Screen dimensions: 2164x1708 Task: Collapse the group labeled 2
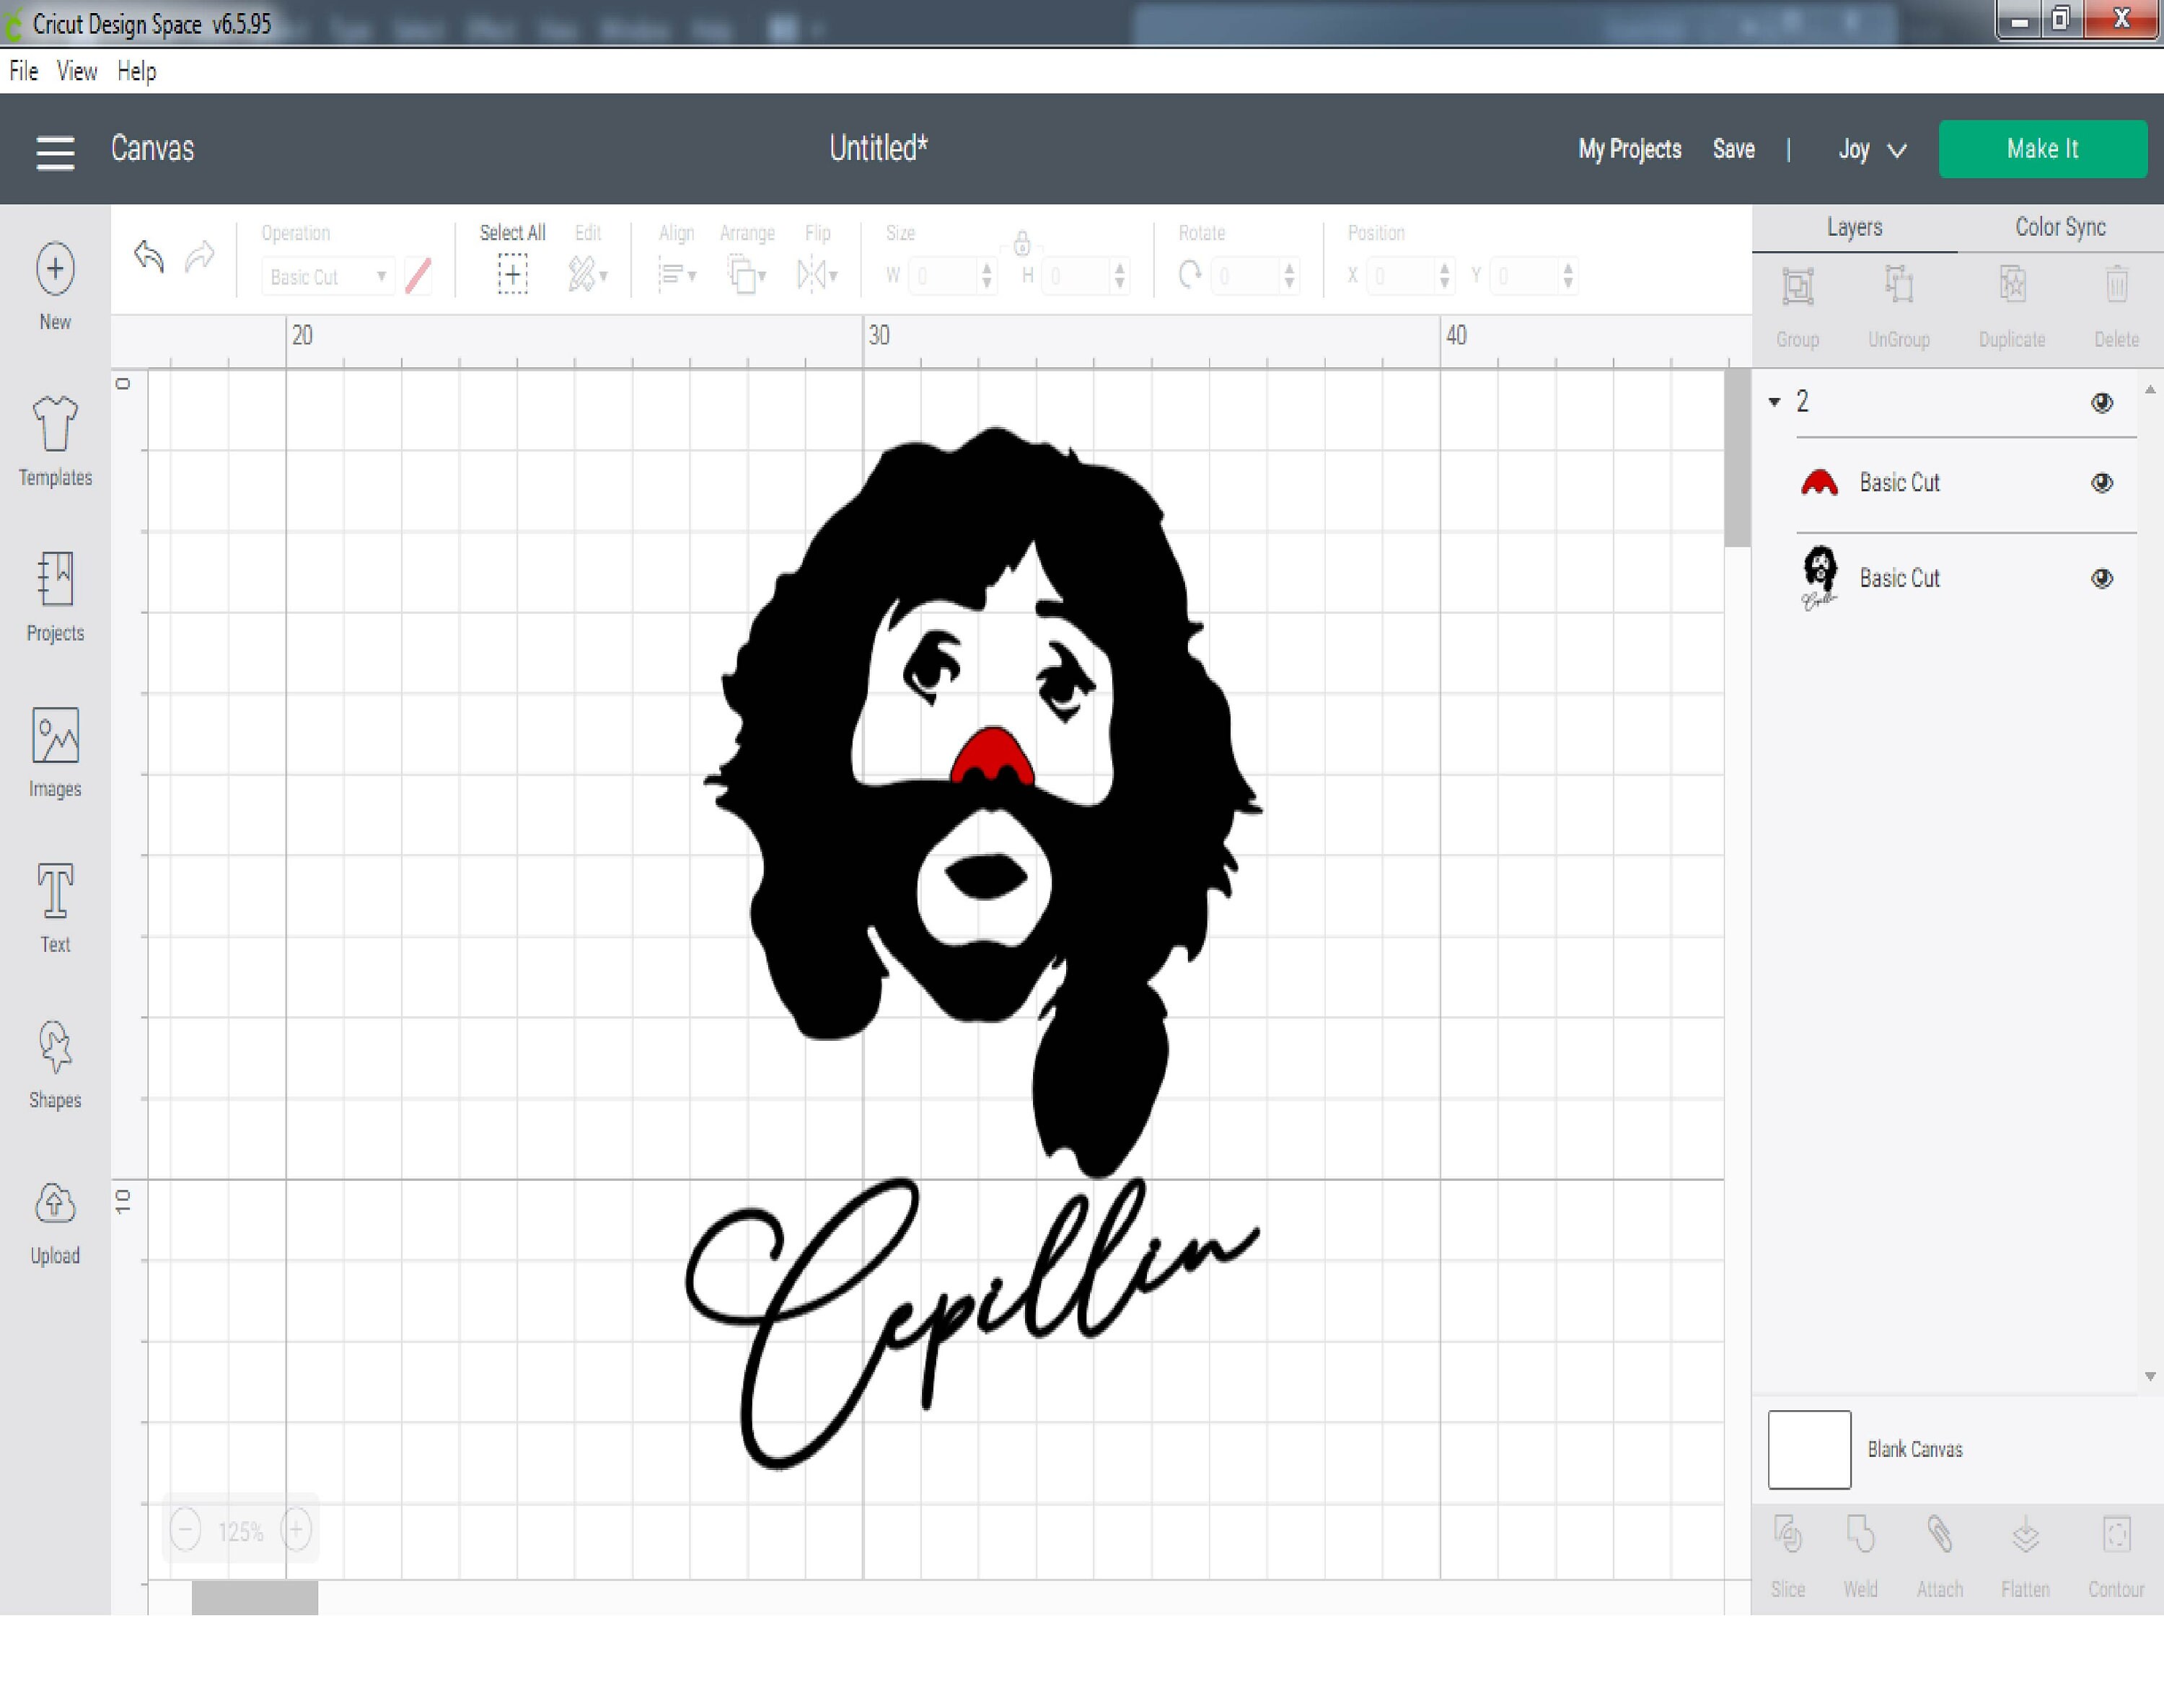click(x=1775, y=402)
